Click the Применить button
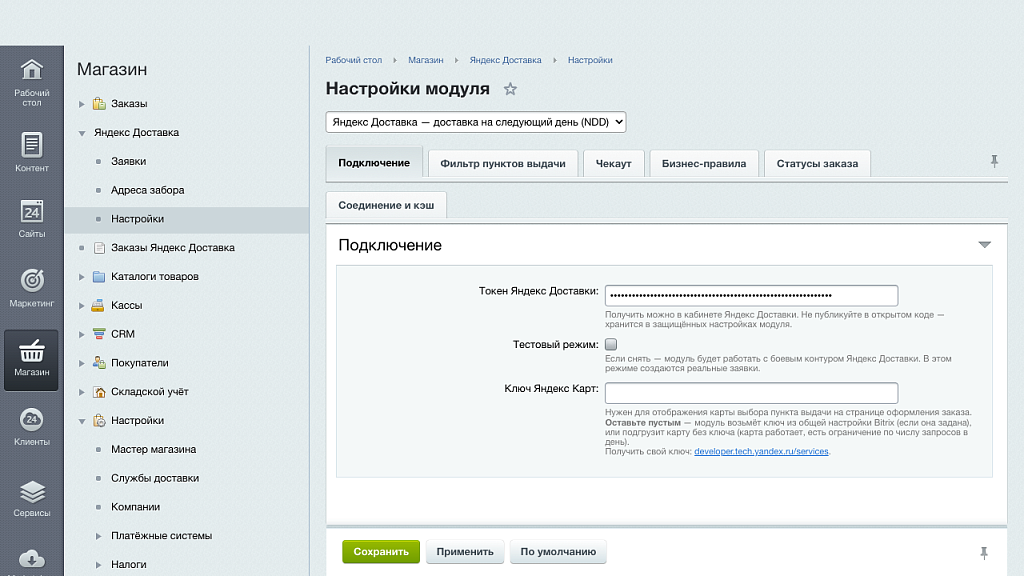The width and height of the screenshot is (1024, 576). 465,552
